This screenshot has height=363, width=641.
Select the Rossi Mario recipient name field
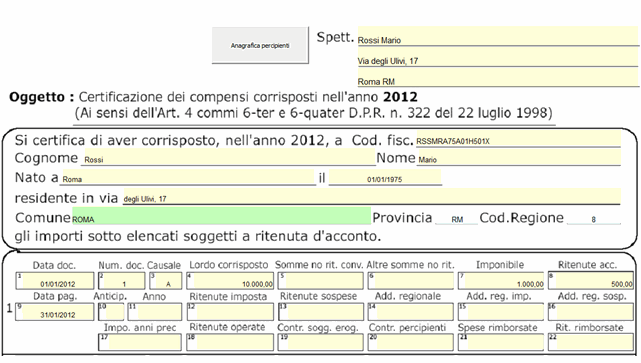pos(498,36)
